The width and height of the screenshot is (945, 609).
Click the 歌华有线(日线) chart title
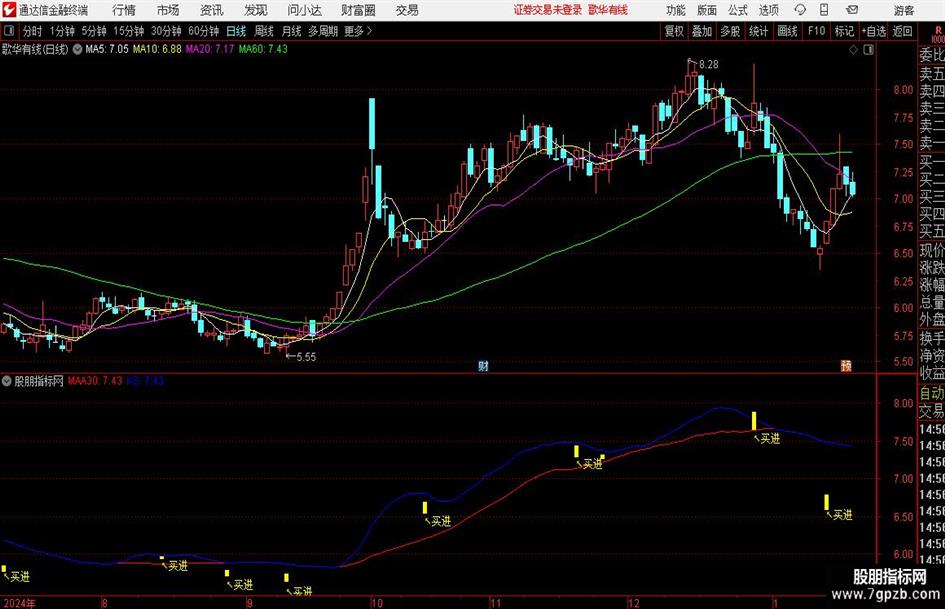pyautogui.click(x=35, y=49)
